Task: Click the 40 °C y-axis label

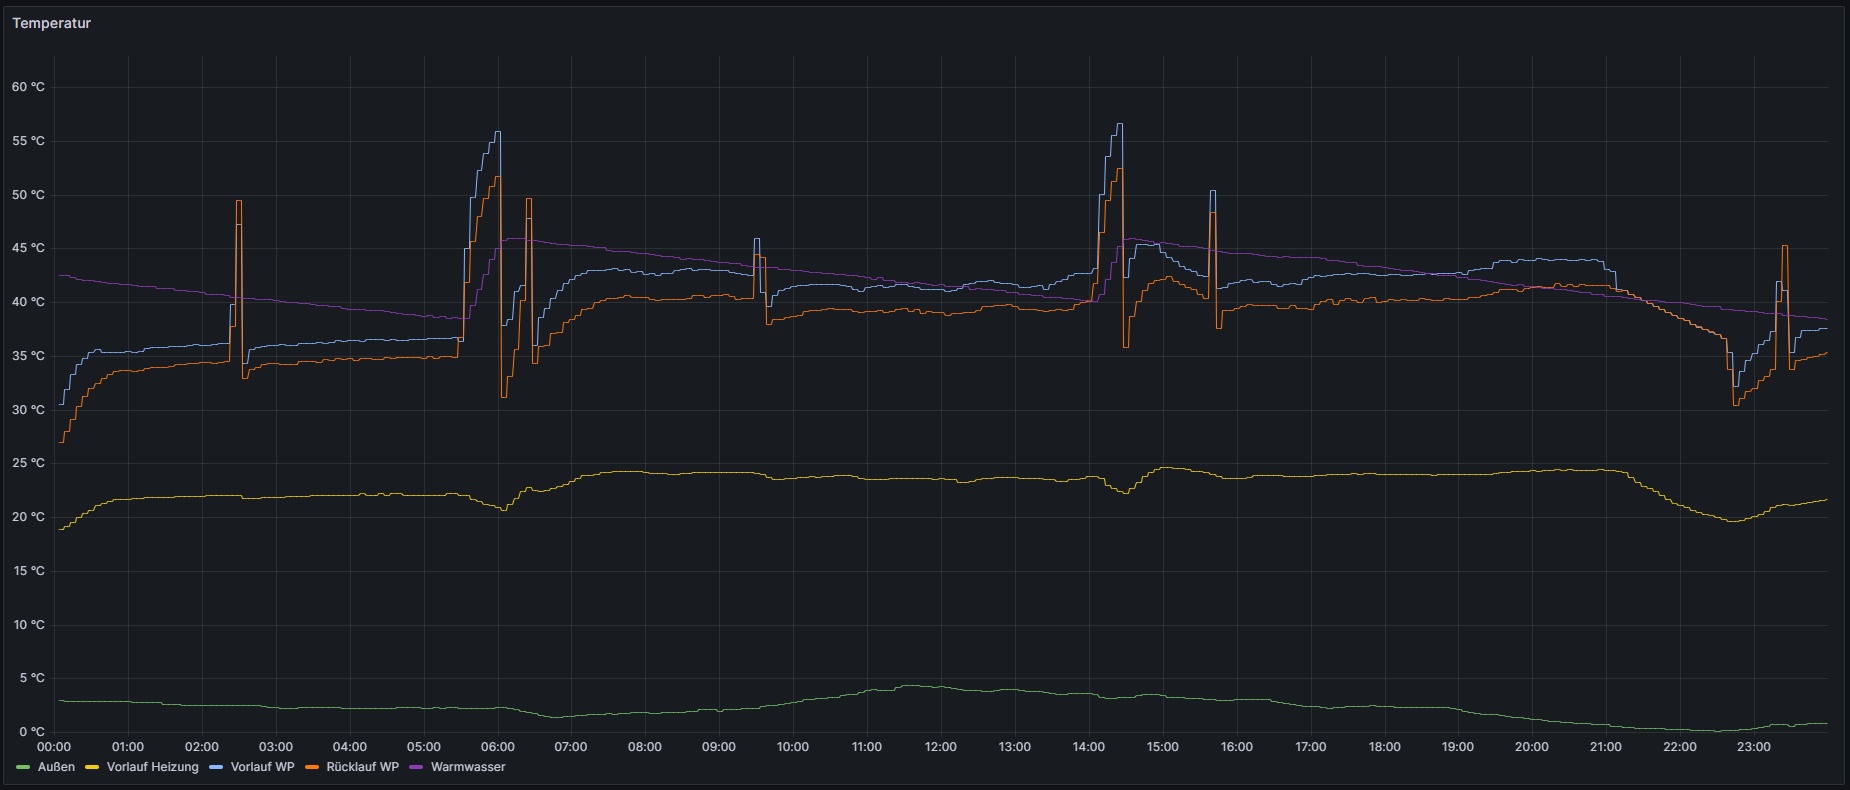Action: click(28, 302)
